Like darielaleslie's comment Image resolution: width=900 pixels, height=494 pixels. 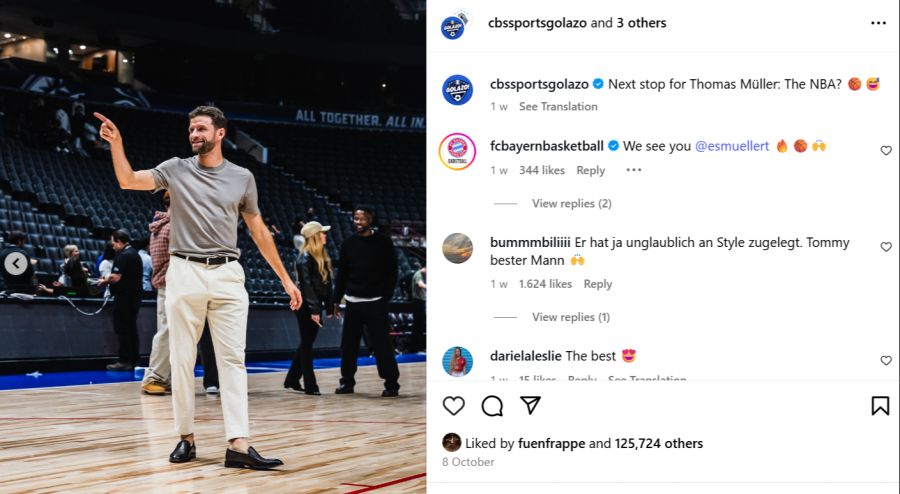click(886, 360)
